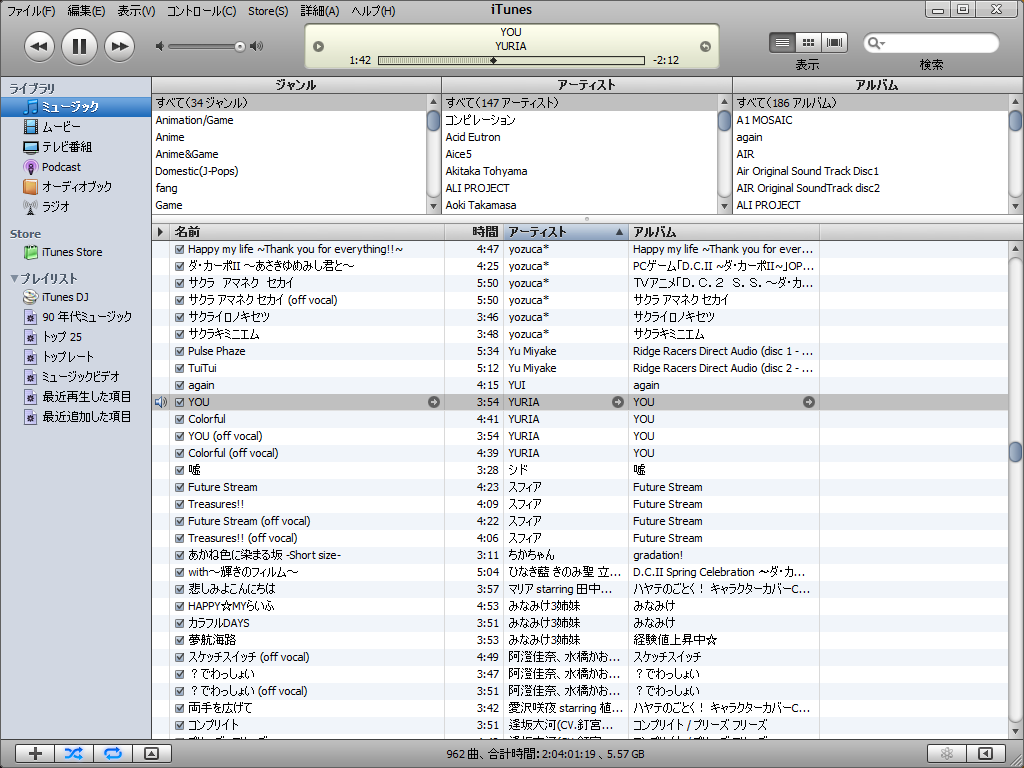1024x768 pixels.
Task: Select Acid Eutron in artist list
Action: click(x=580, y=137)
